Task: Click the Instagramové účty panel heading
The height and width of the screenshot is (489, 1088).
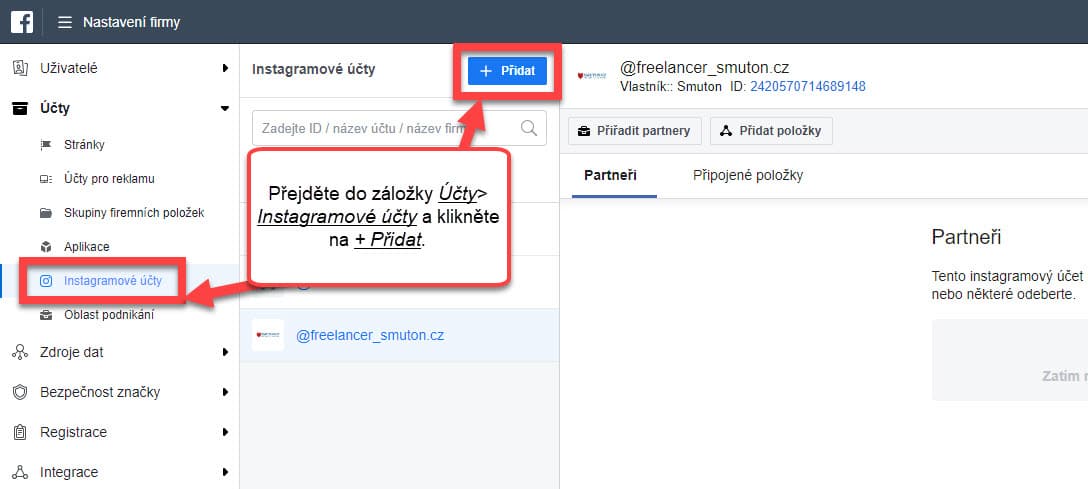Action: click(314, 70)
